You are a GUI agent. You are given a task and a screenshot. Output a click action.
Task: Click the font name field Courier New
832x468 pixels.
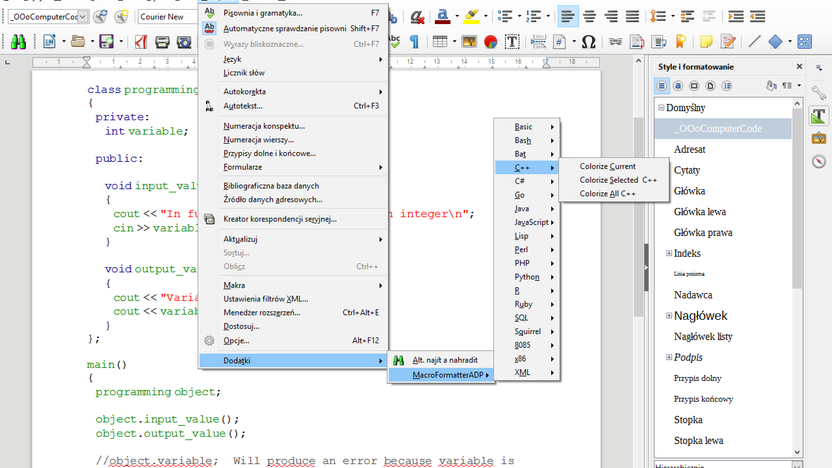pyautogui.click(x=167, y=17)
